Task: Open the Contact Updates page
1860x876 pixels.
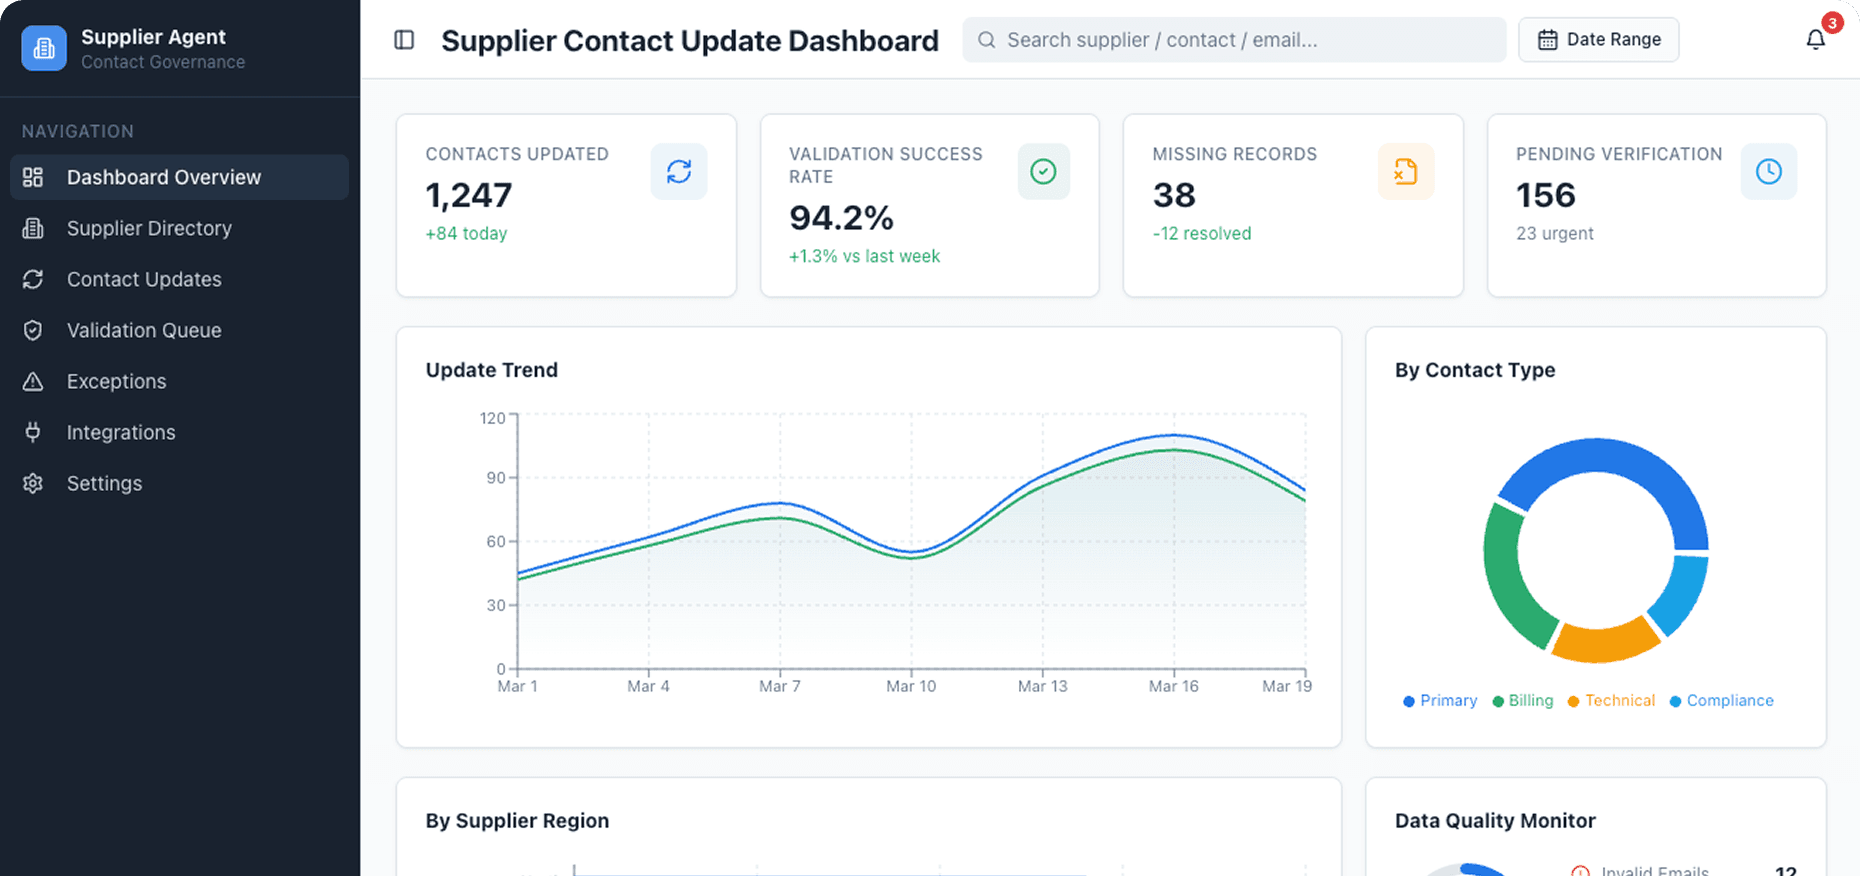Action: (180, 279)
